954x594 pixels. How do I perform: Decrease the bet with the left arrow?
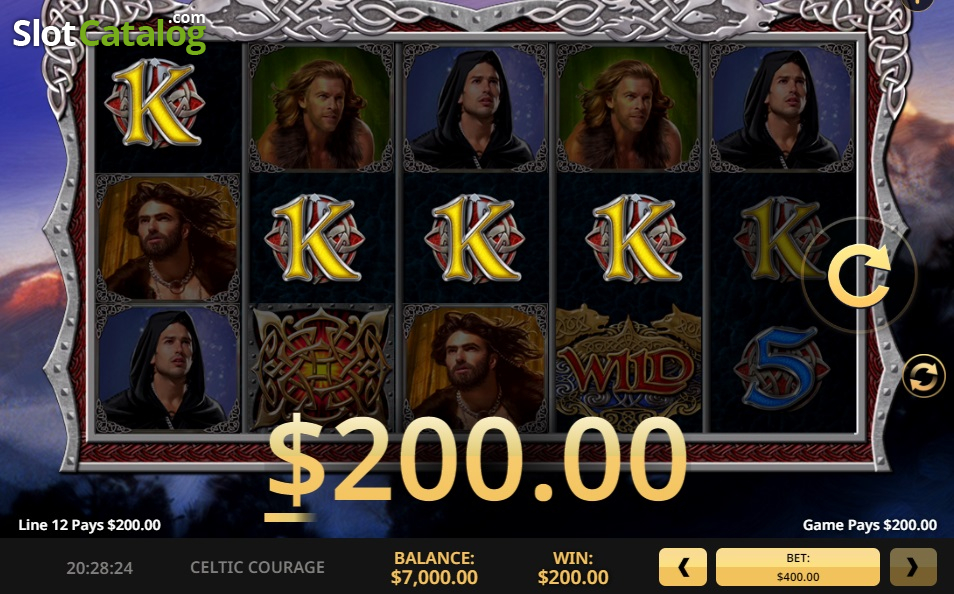pos(683,567)
